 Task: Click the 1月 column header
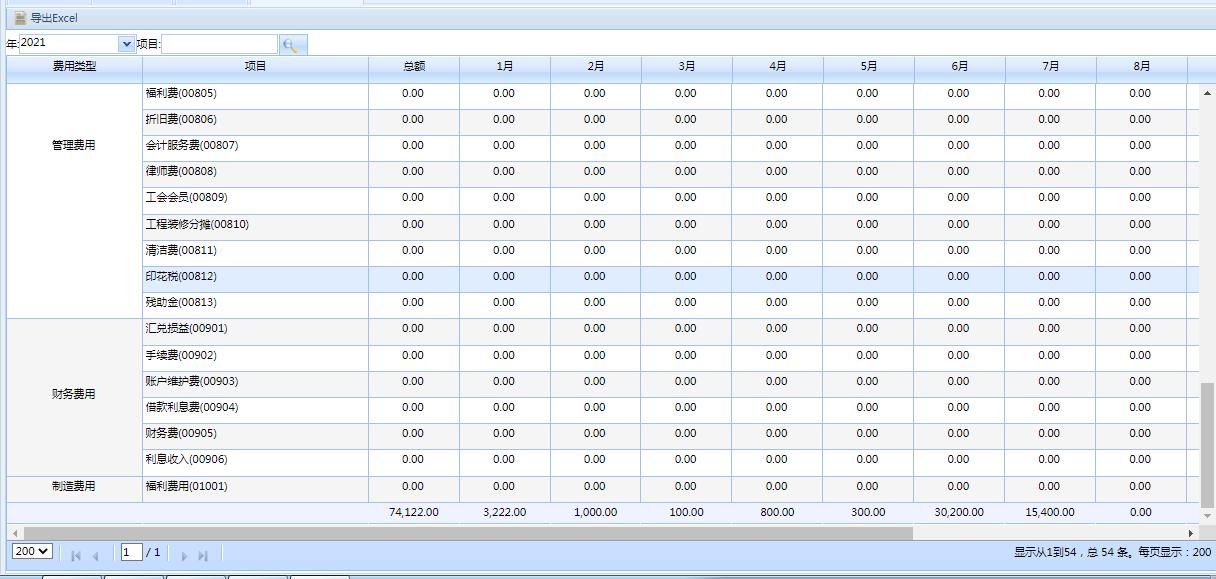[x=505, y=67]
